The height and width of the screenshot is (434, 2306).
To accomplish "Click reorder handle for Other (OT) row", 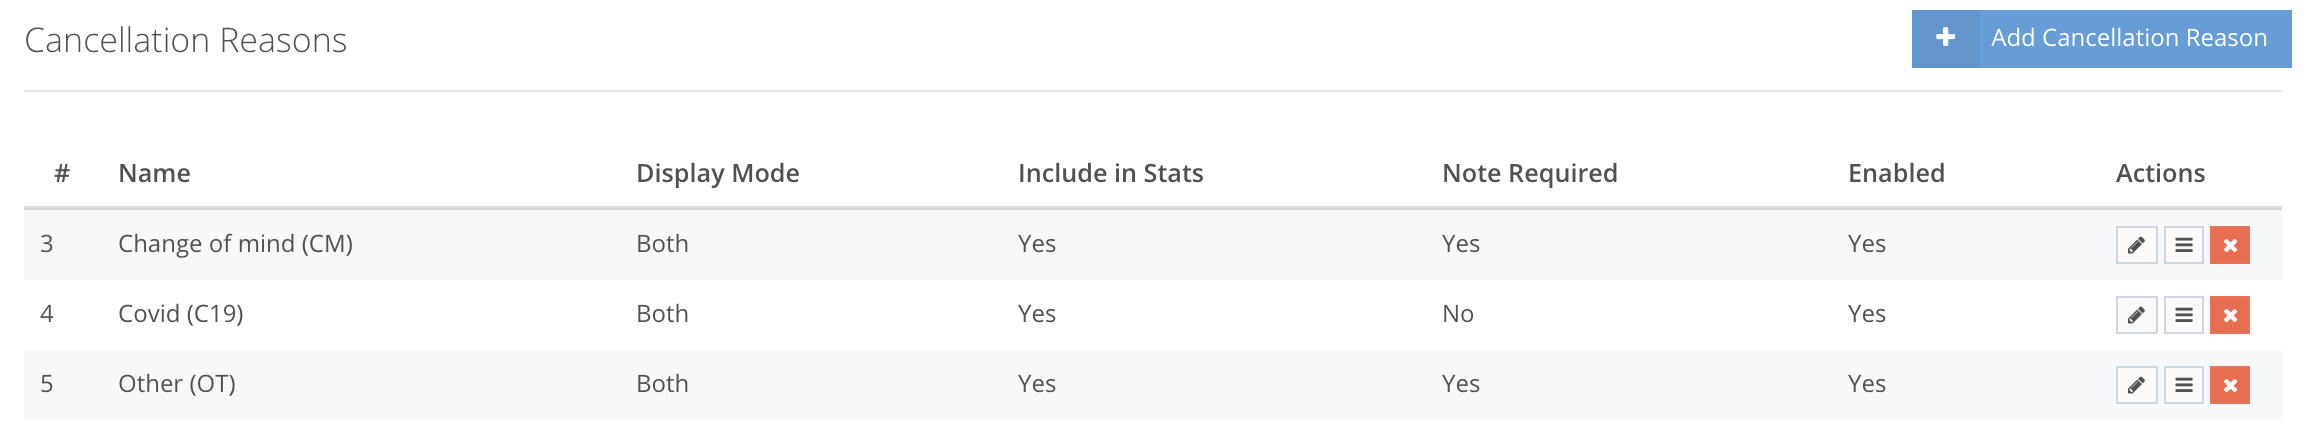I will [x=2184, y=385].
